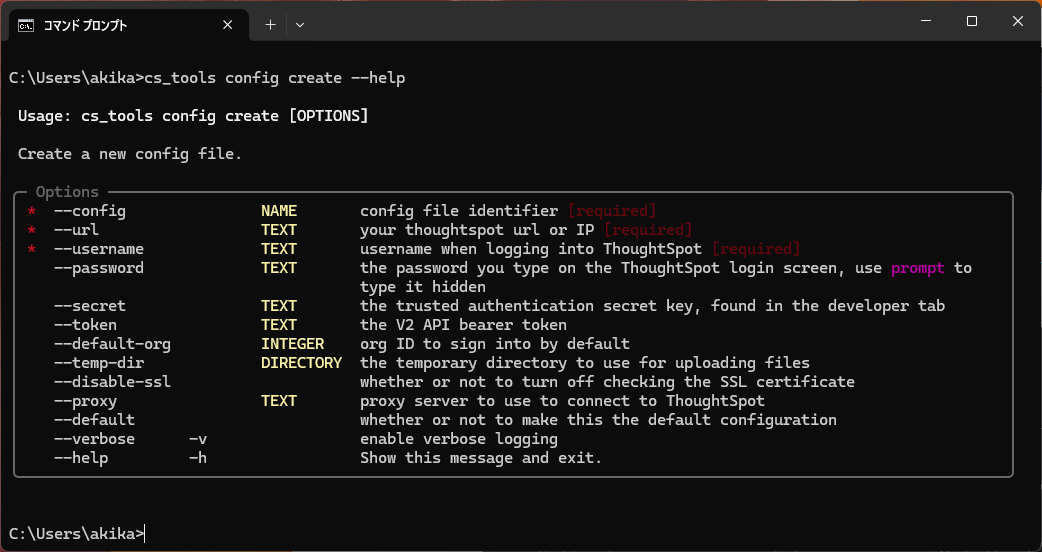Click the red asterisk beside --config

31,212
